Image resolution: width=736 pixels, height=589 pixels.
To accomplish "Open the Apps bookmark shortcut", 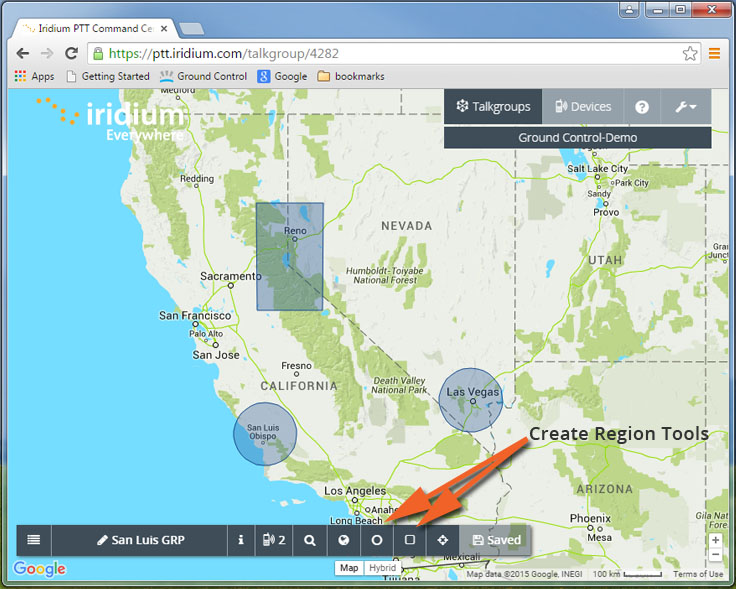I will pos(34,76).
